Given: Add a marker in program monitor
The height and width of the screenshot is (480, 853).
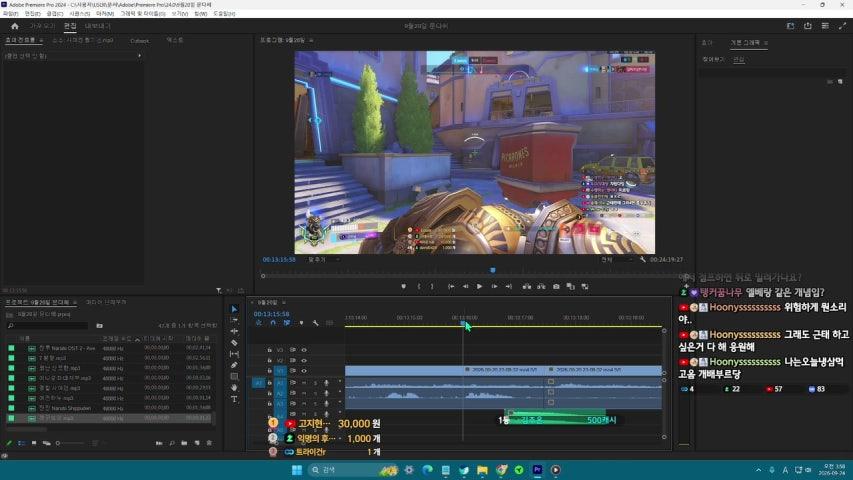Looking at the screenshot, I should tap(404, 286).
